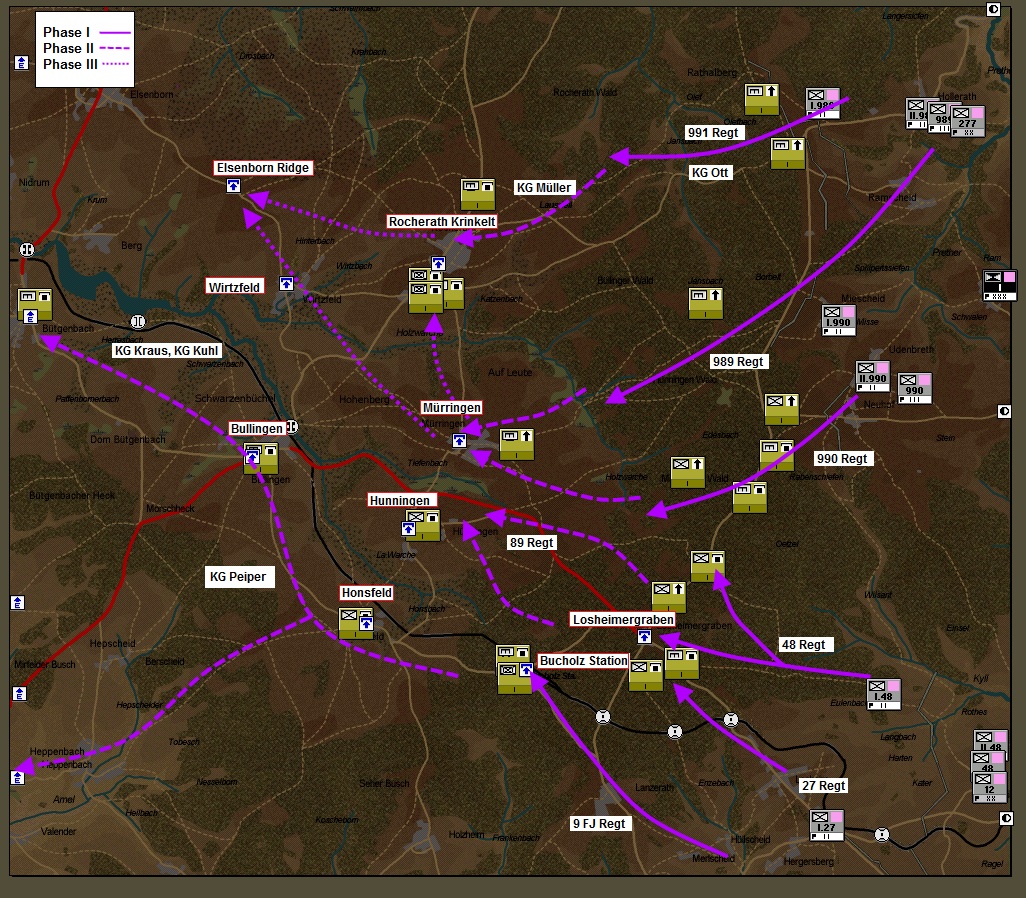Click the US infantry counter at Hunningen
Screen dimensions: 1026x898
423,526
